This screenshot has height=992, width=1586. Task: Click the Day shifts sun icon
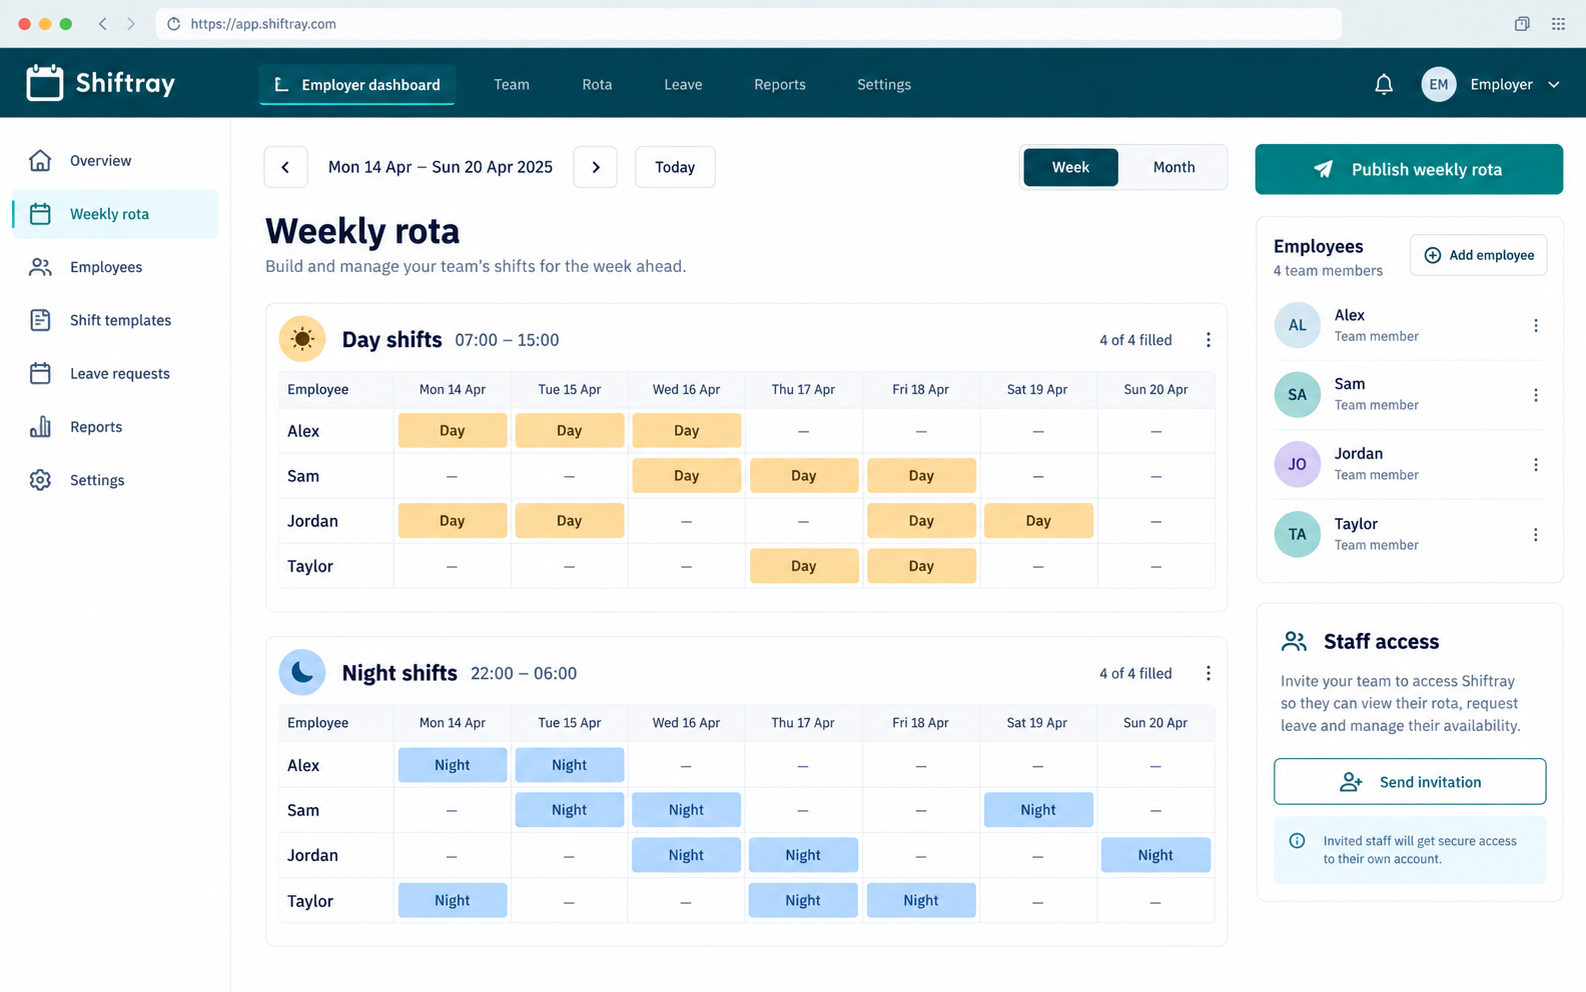tap(302, 339)
